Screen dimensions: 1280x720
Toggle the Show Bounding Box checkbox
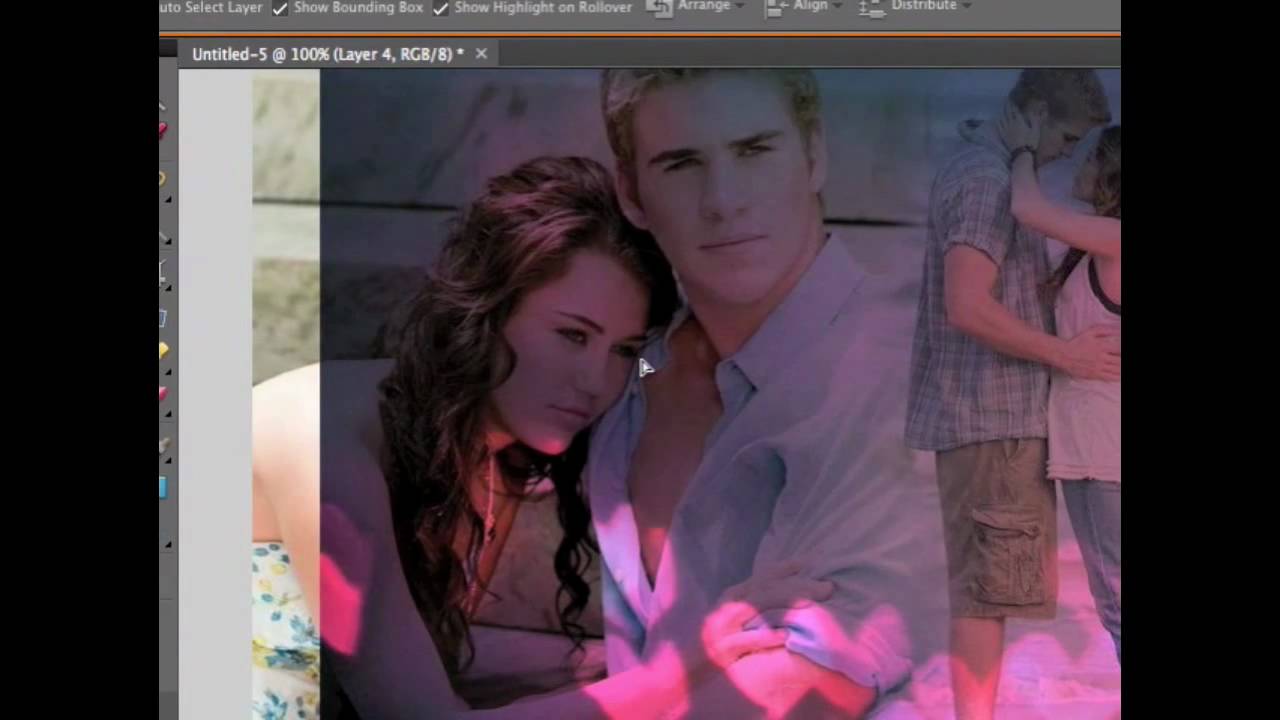tap(281, 8)
